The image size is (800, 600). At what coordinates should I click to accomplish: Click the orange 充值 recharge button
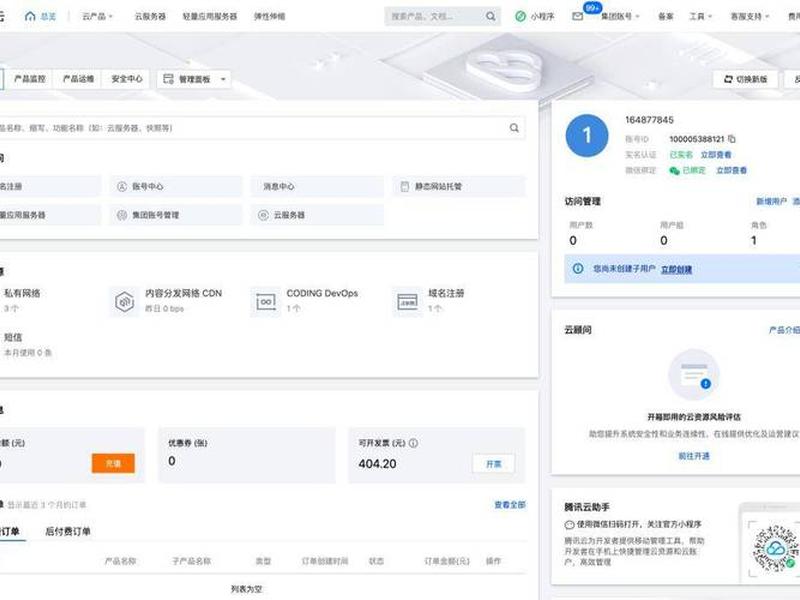113,463
